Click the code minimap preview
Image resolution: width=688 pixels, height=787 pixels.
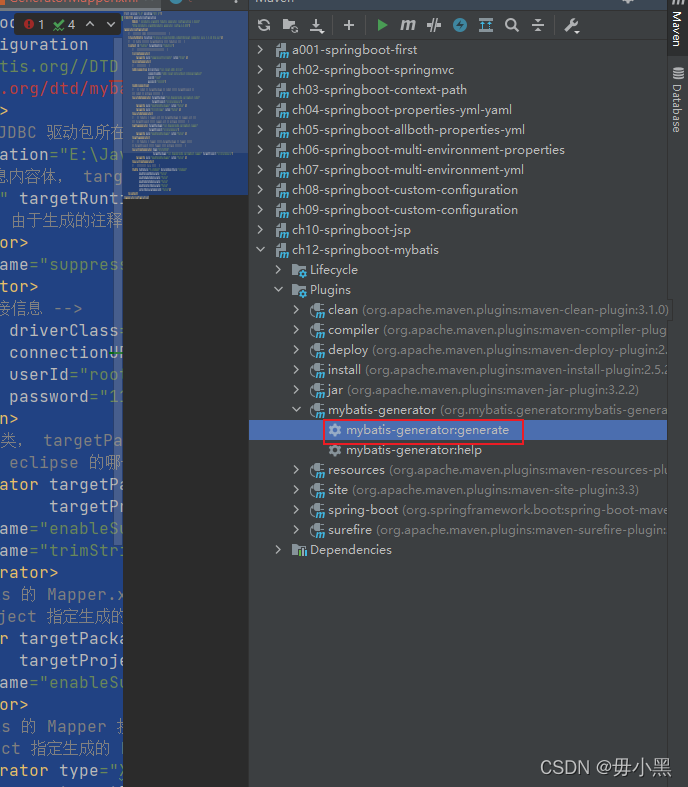tap(186, 103)
